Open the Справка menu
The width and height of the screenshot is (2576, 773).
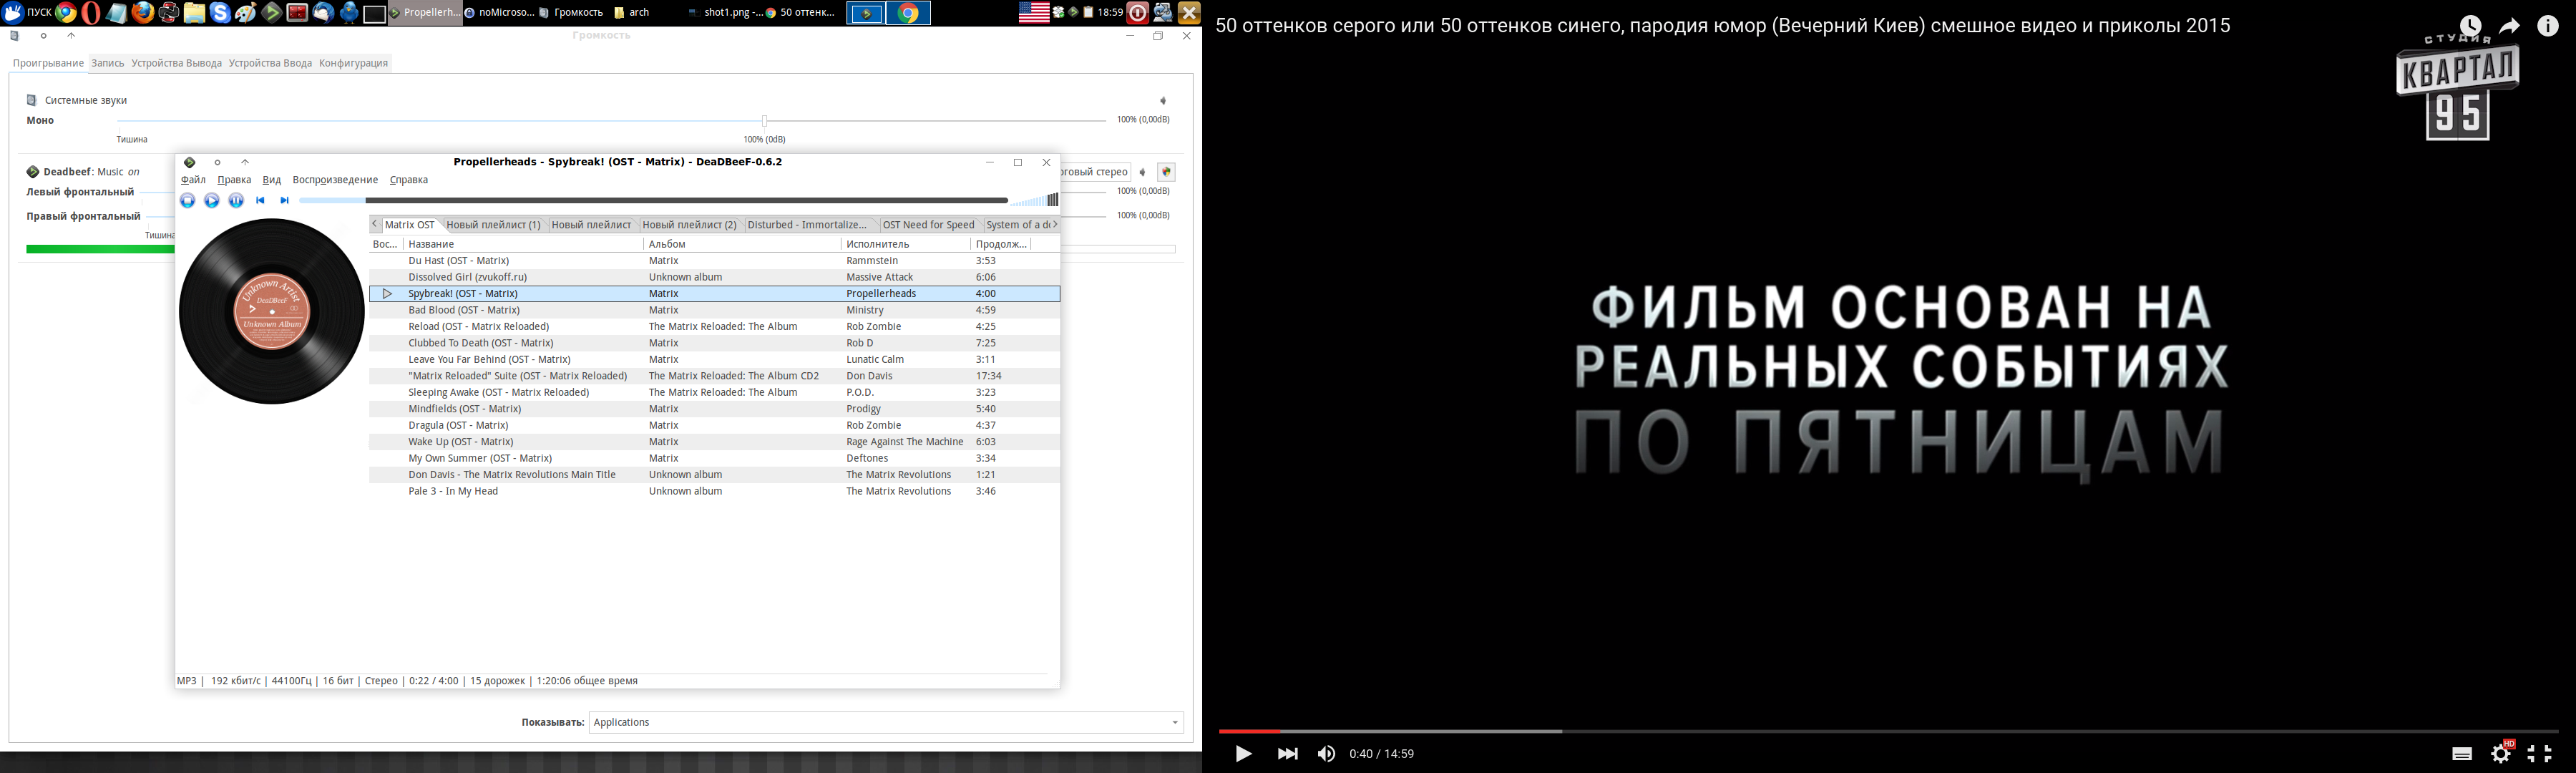[409, 180]
